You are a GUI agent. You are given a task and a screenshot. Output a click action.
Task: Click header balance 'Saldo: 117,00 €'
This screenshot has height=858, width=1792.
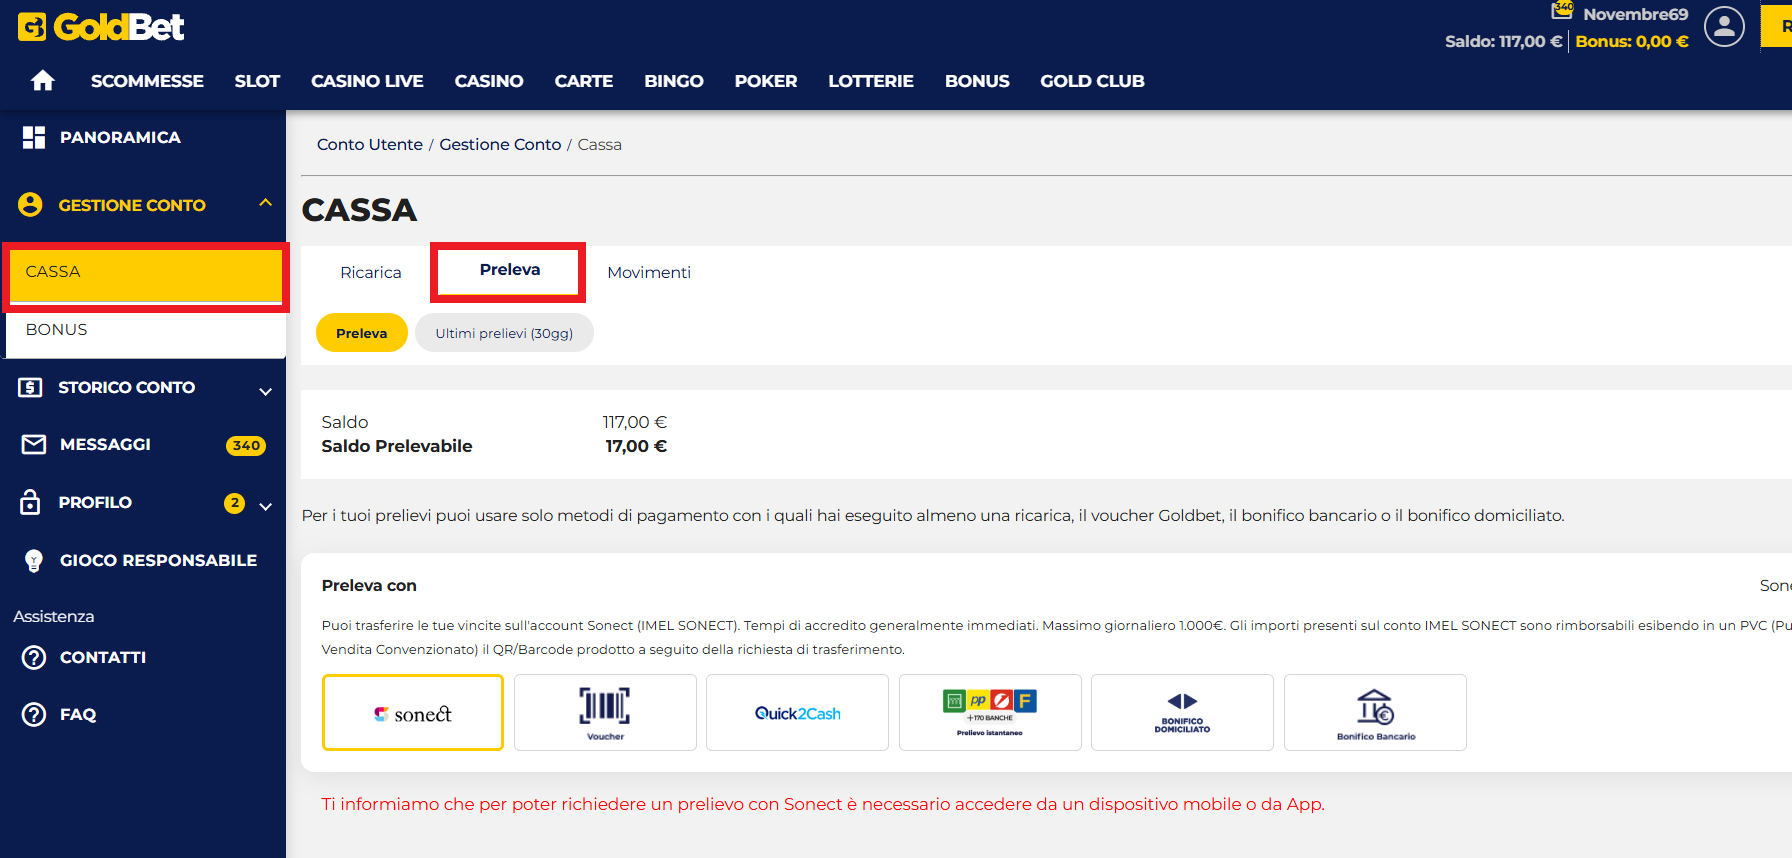[x=1503, y=41]
